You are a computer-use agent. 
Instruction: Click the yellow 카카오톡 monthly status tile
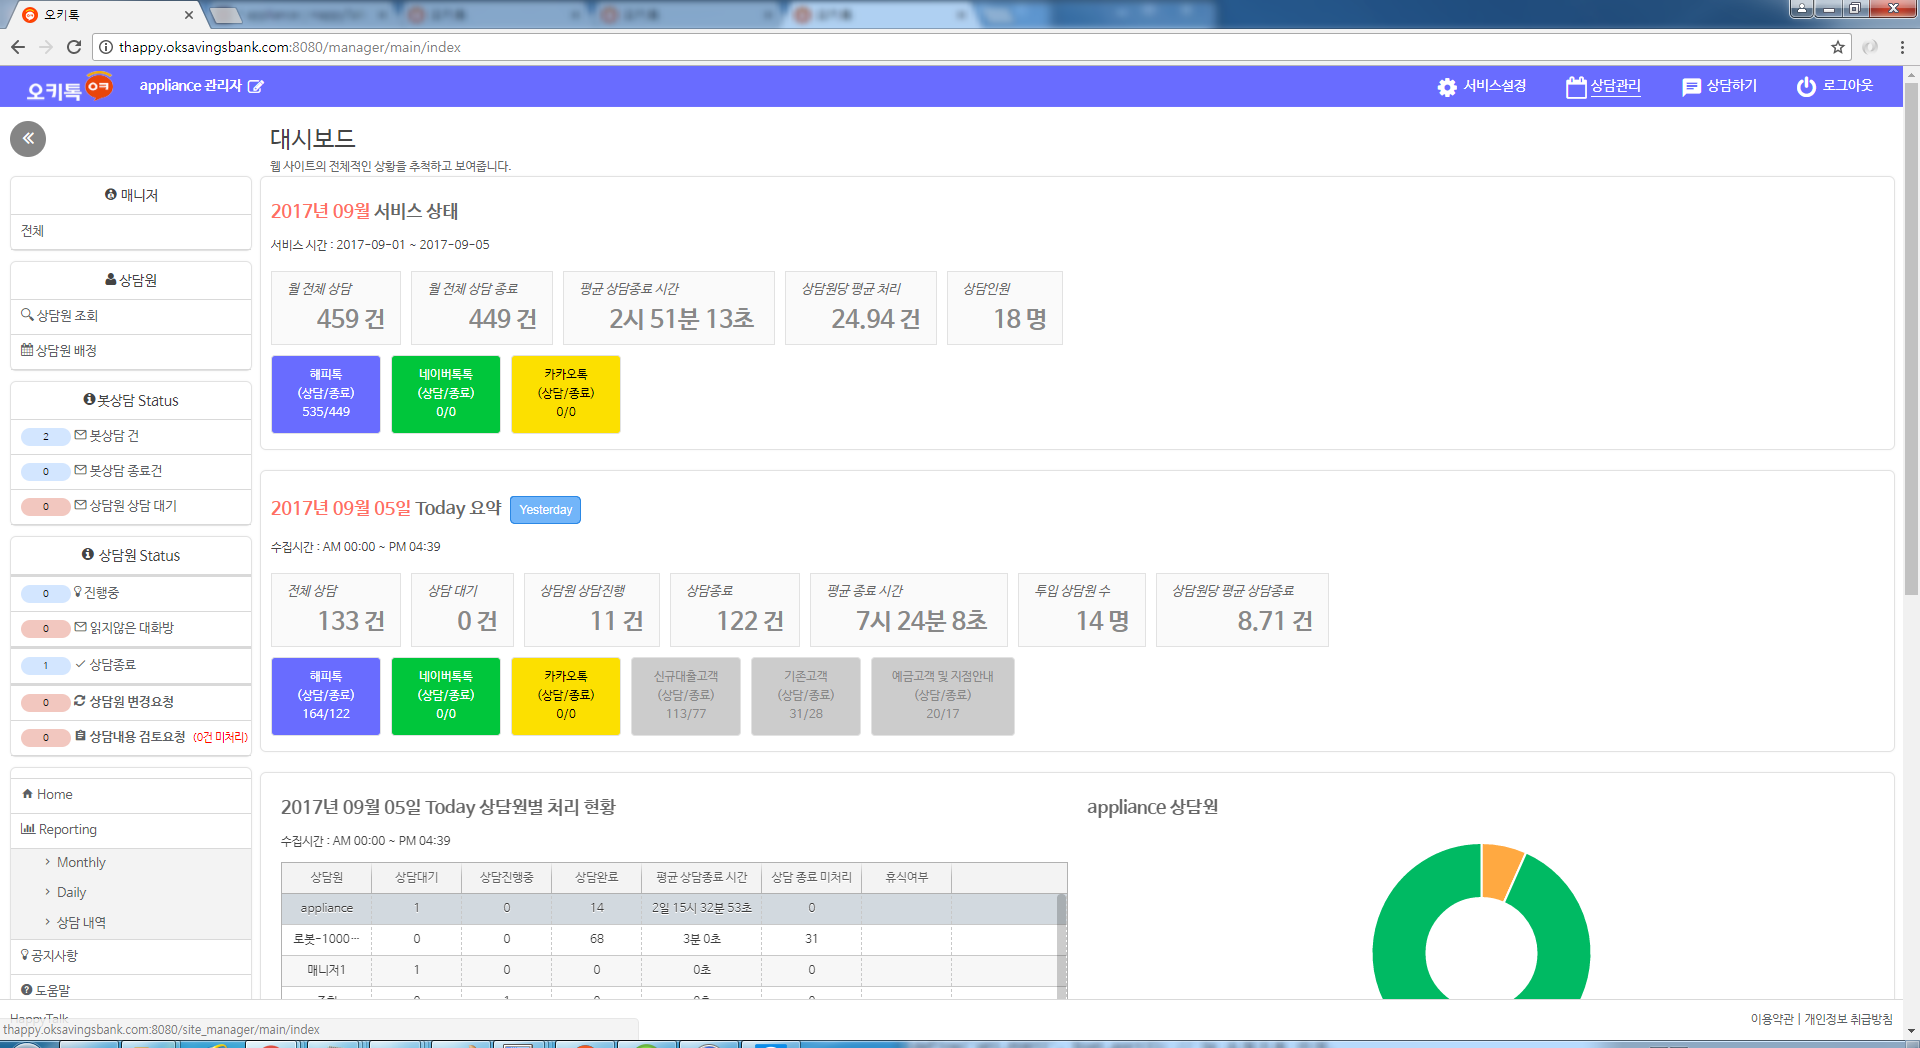[565, 394]
